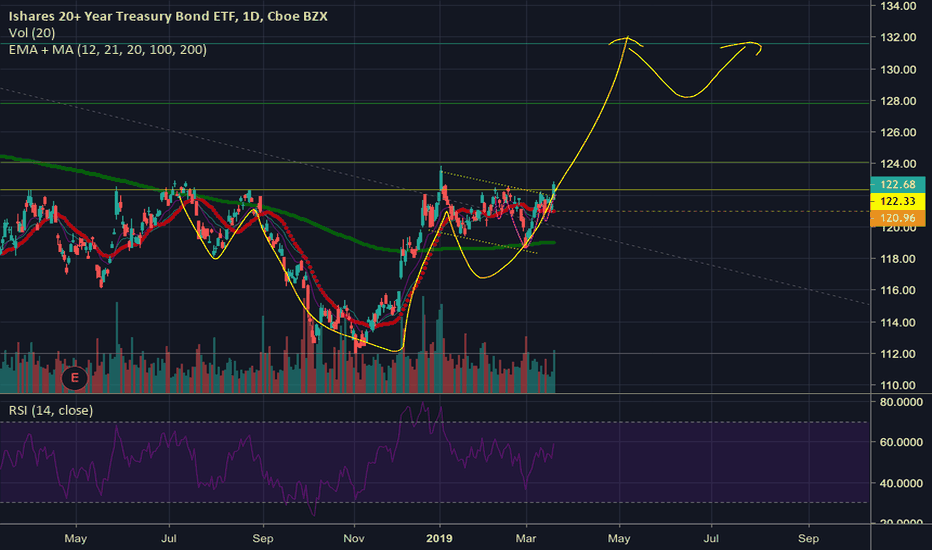Click the 126.00 price axis value

[x=898, y=133]
